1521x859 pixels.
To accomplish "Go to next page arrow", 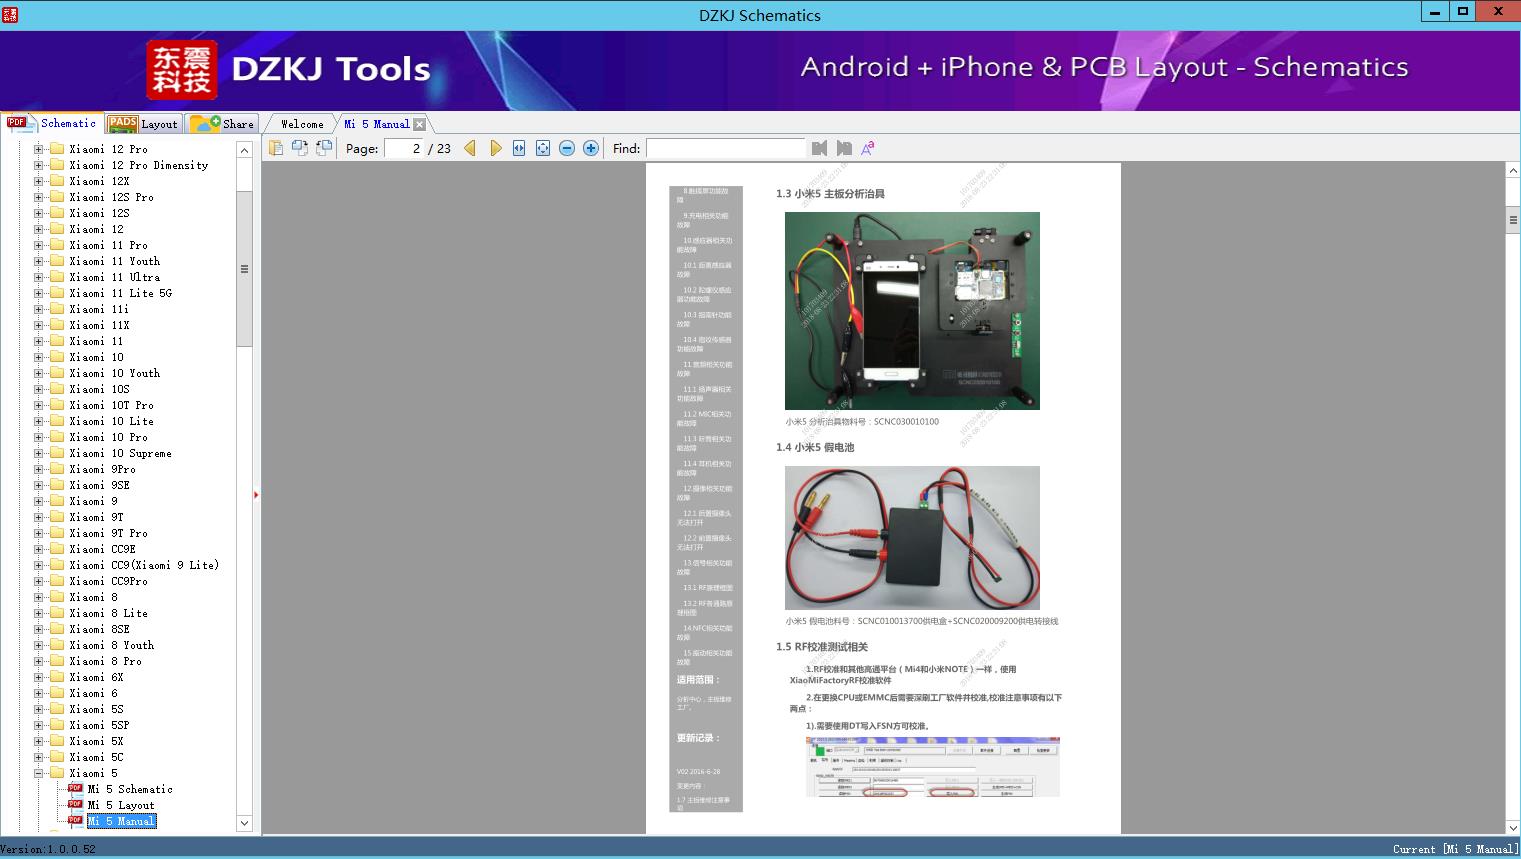I will click(495, 148).
